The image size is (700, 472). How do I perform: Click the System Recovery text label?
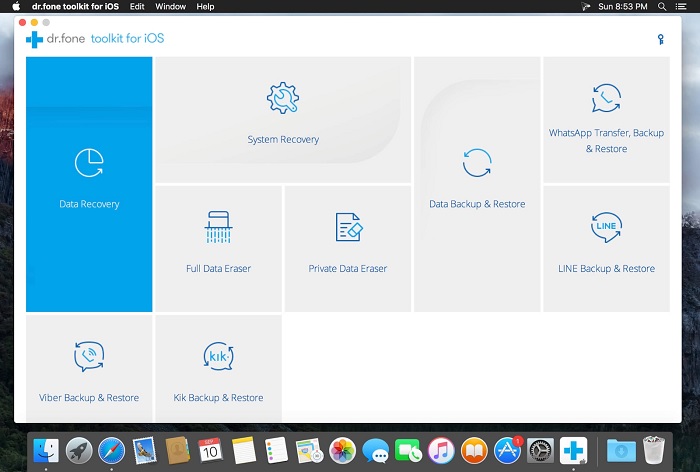(x=283, y=140)
